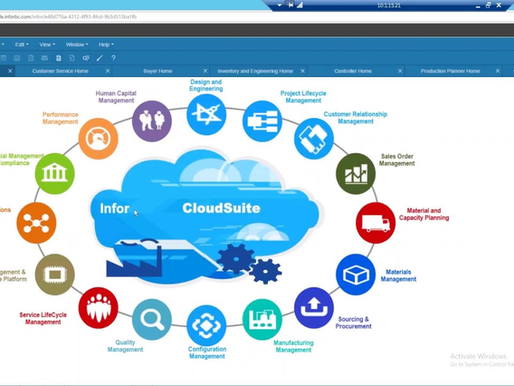Switch to the Controller Home tab
Image resolution: width=514 pixels, height=386 pixels.
[353, 71]
